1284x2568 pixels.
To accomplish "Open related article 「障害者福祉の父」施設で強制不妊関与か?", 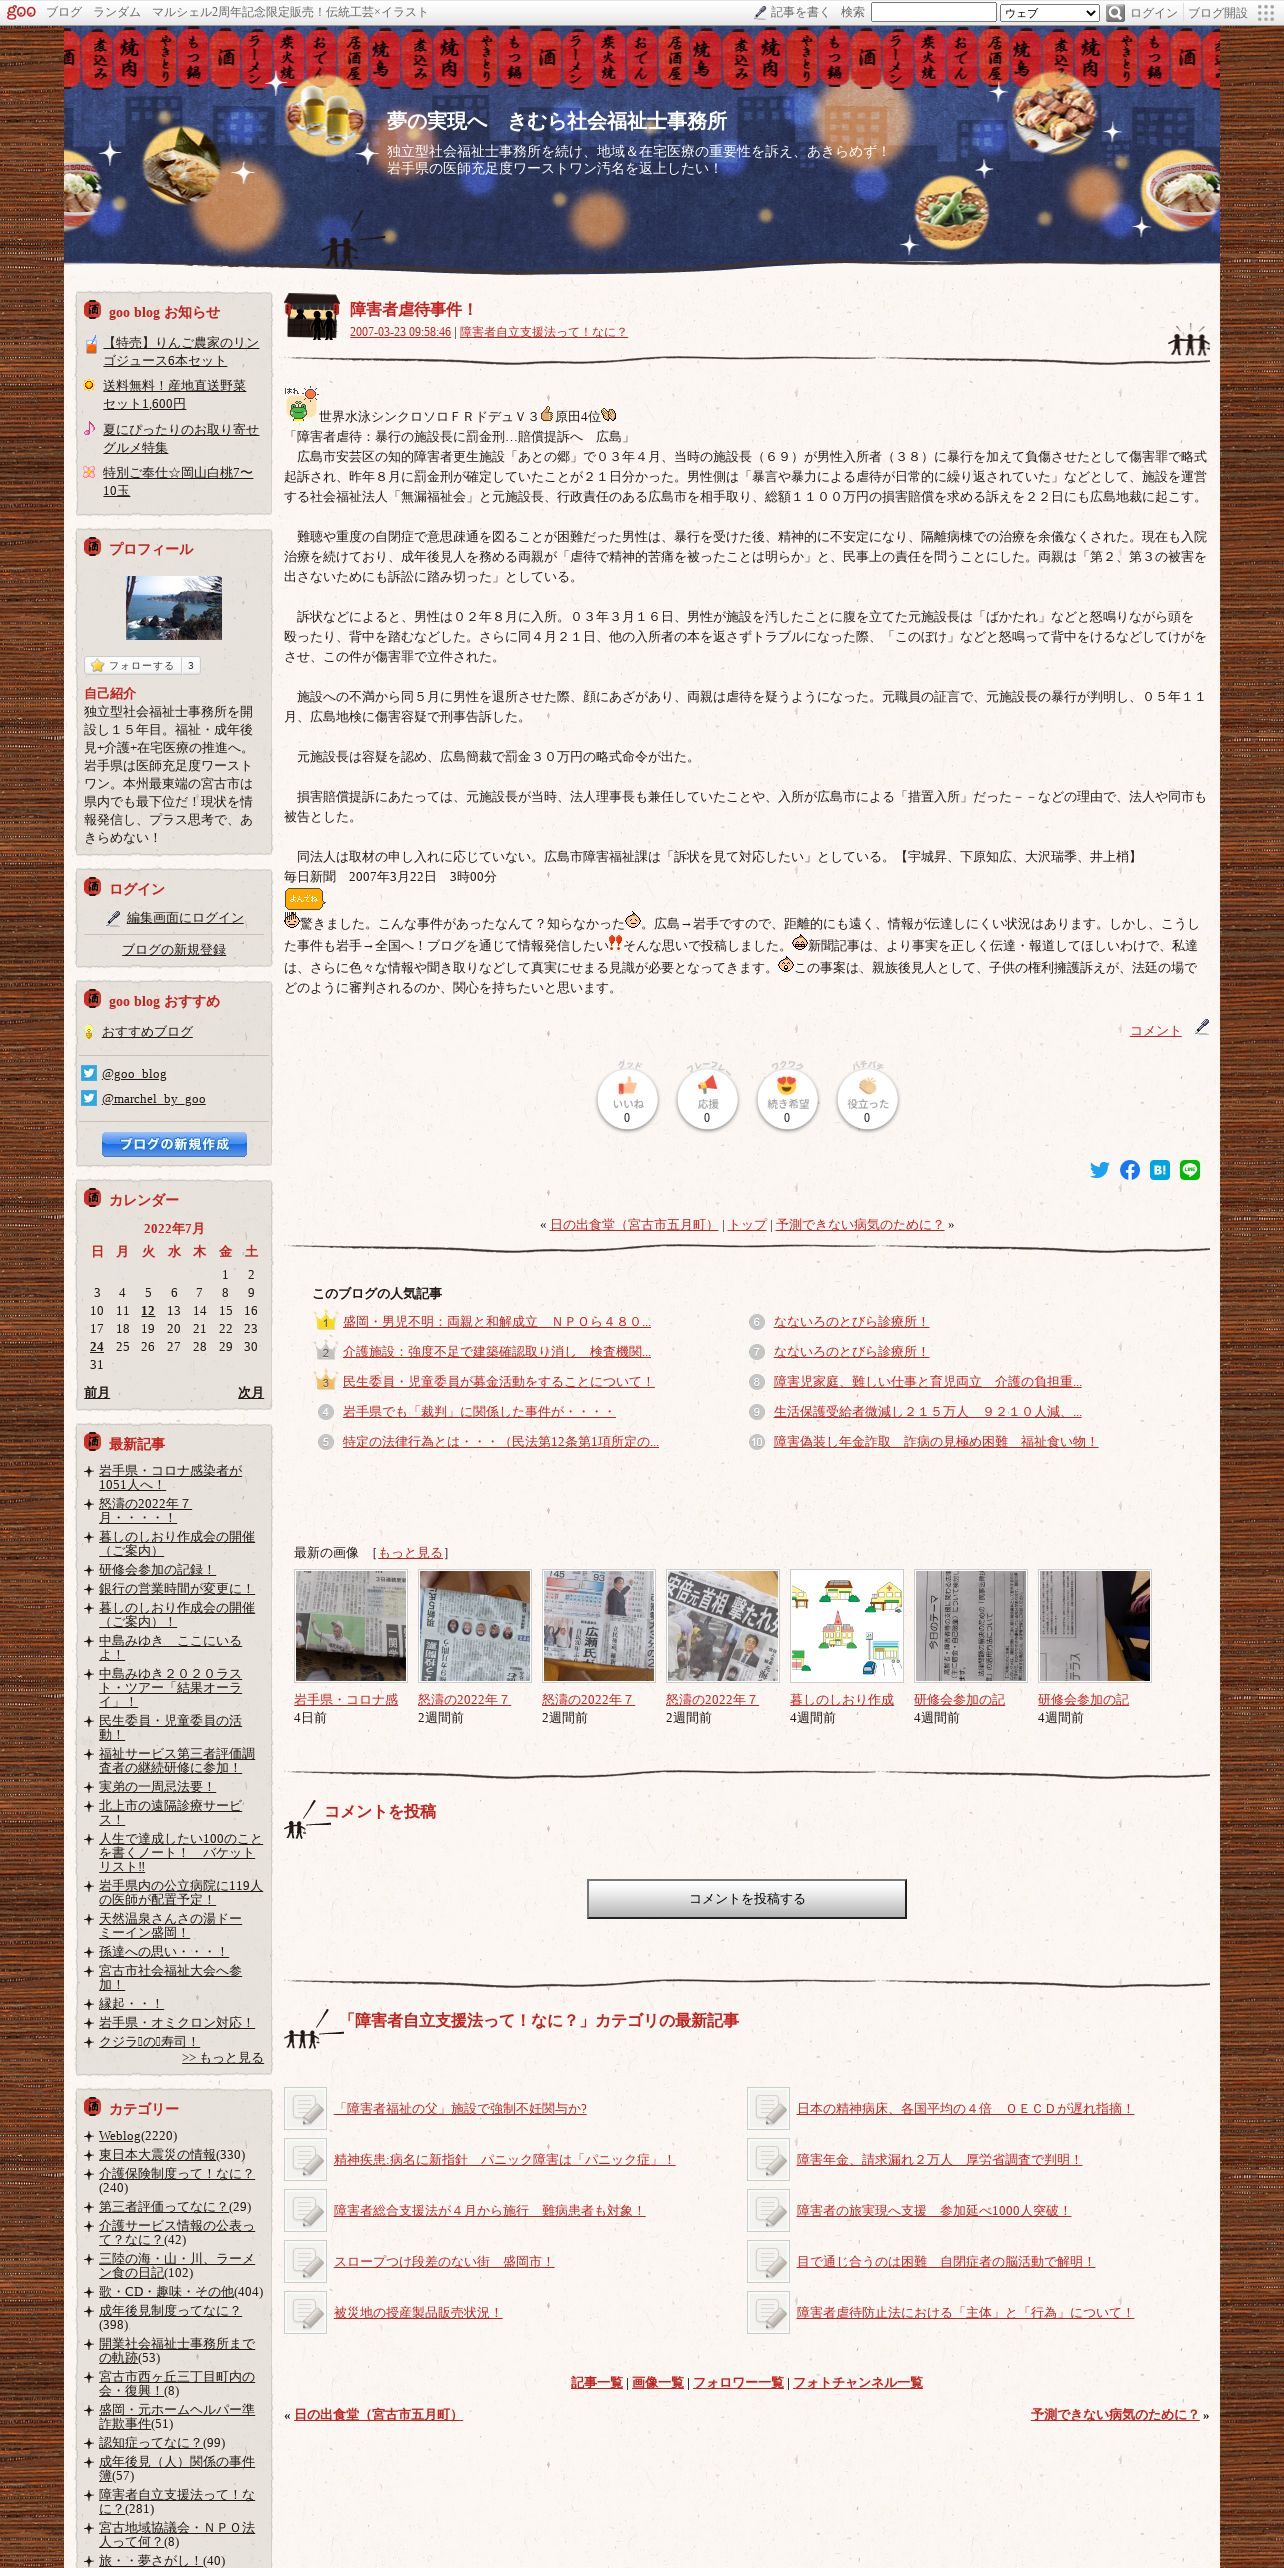I will (460, 2108).
